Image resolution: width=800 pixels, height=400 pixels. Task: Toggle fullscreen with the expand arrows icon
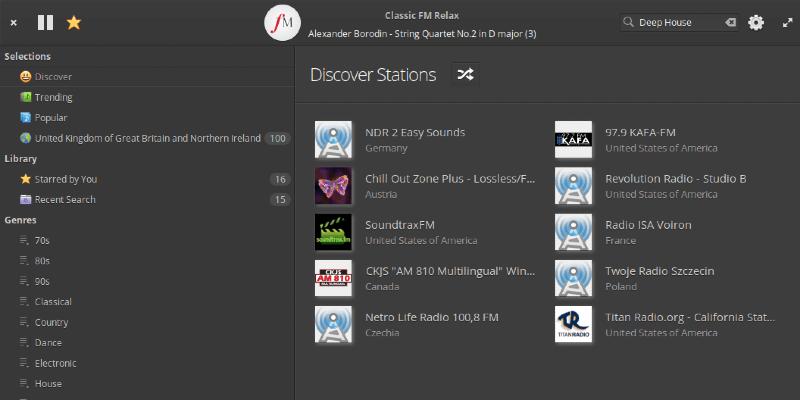pos(786,22)
